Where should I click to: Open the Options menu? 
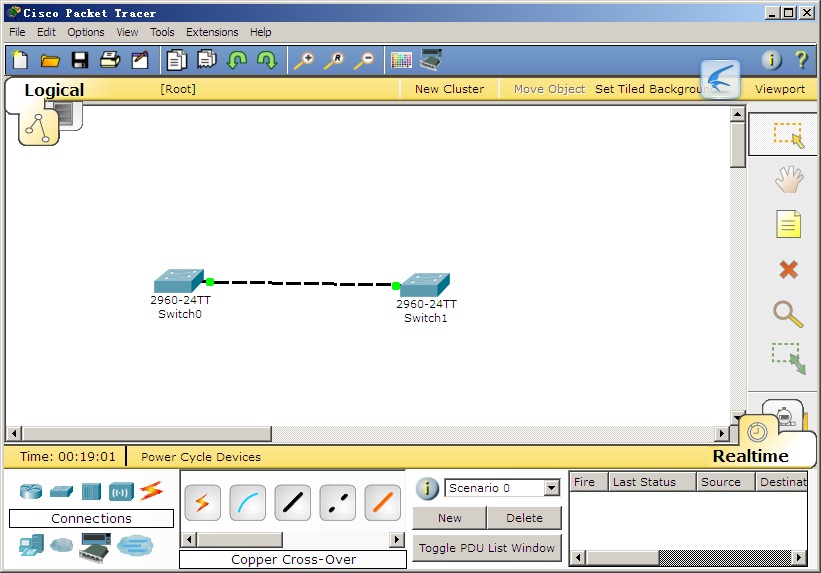click(86, 32)
